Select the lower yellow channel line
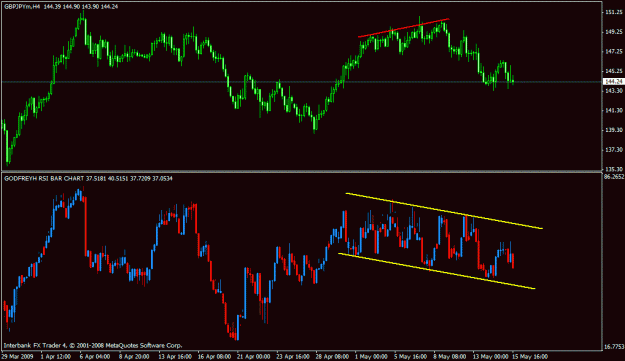The image size is (625, 361). click(x=436, y=271)
